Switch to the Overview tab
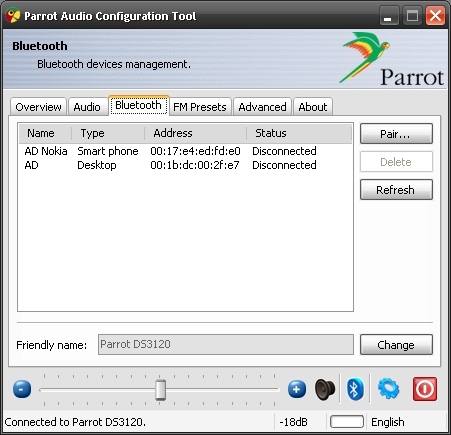This screenshot has height=435, width=451. (x=38, y=107)
